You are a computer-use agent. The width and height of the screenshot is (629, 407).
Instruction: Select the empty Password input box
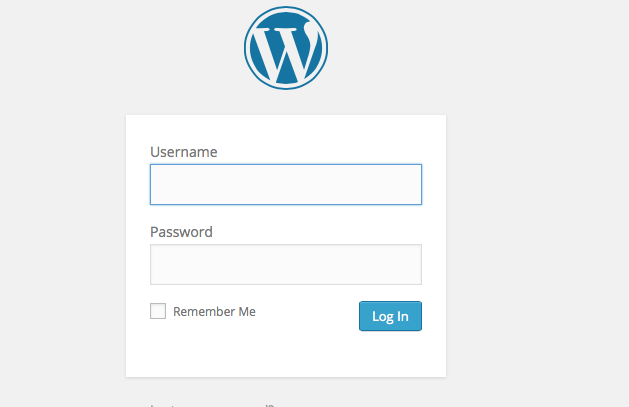pyautogui.click(x=285, y=264)
